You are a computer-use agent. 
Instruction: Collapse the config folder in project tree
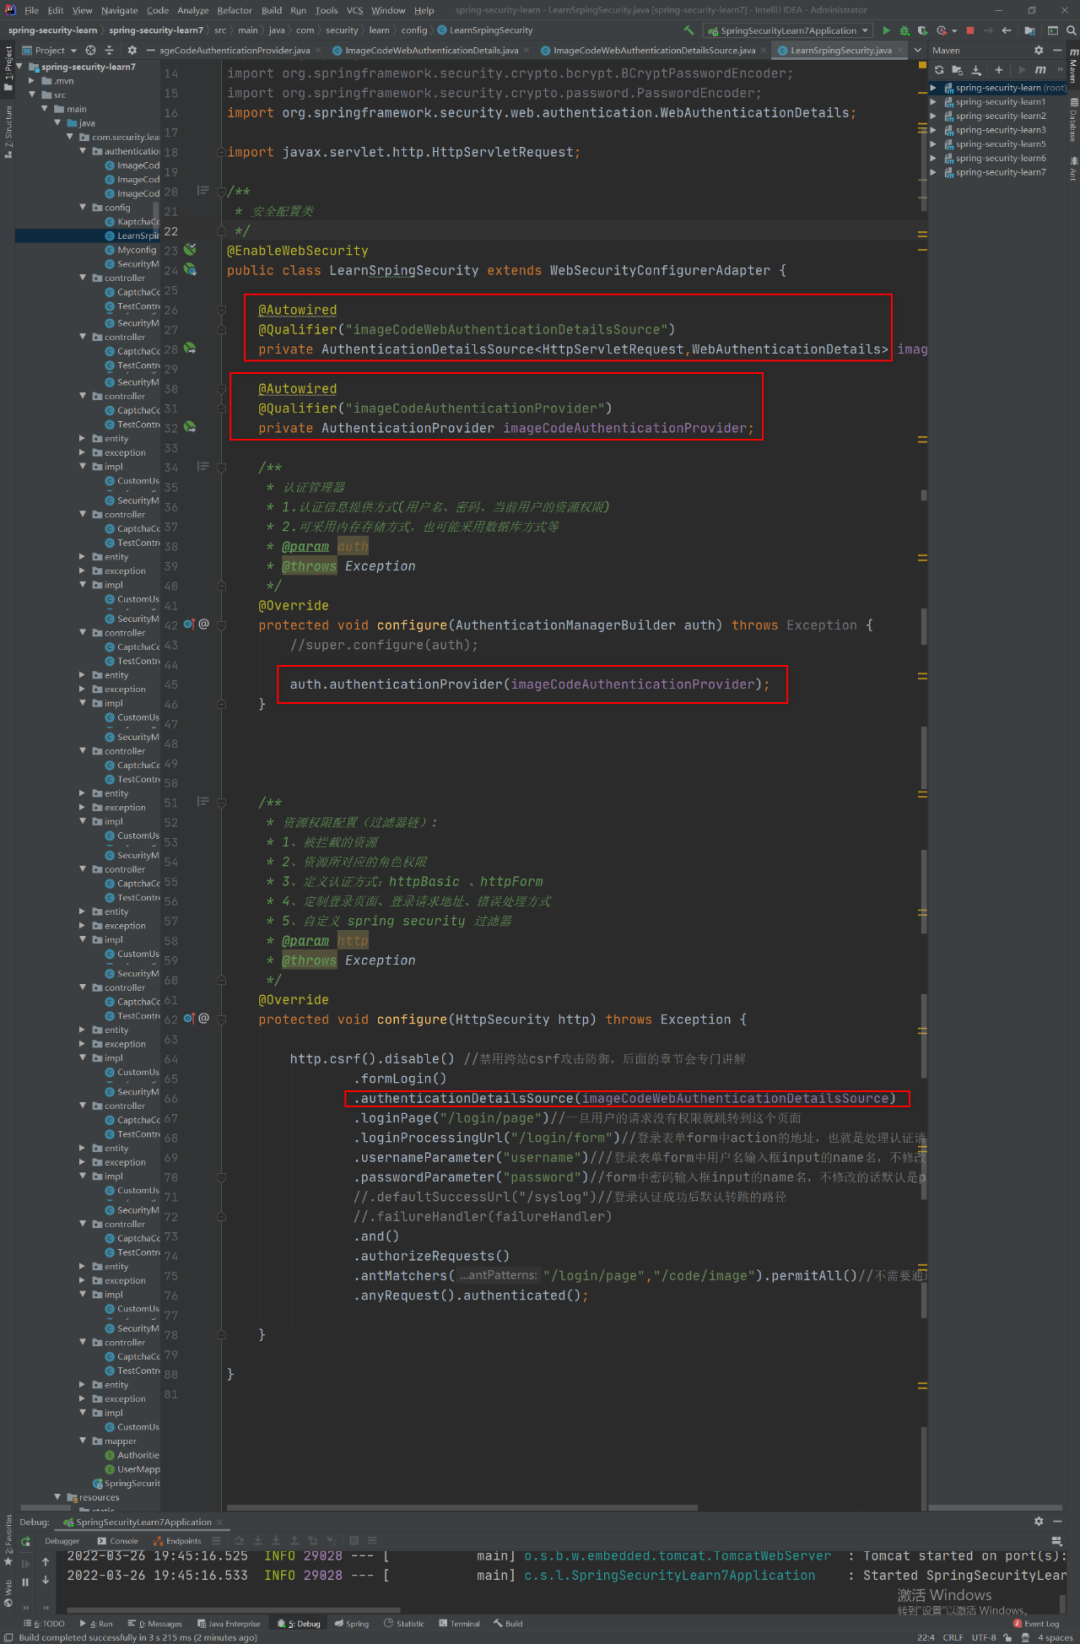[x=83, y=207]
